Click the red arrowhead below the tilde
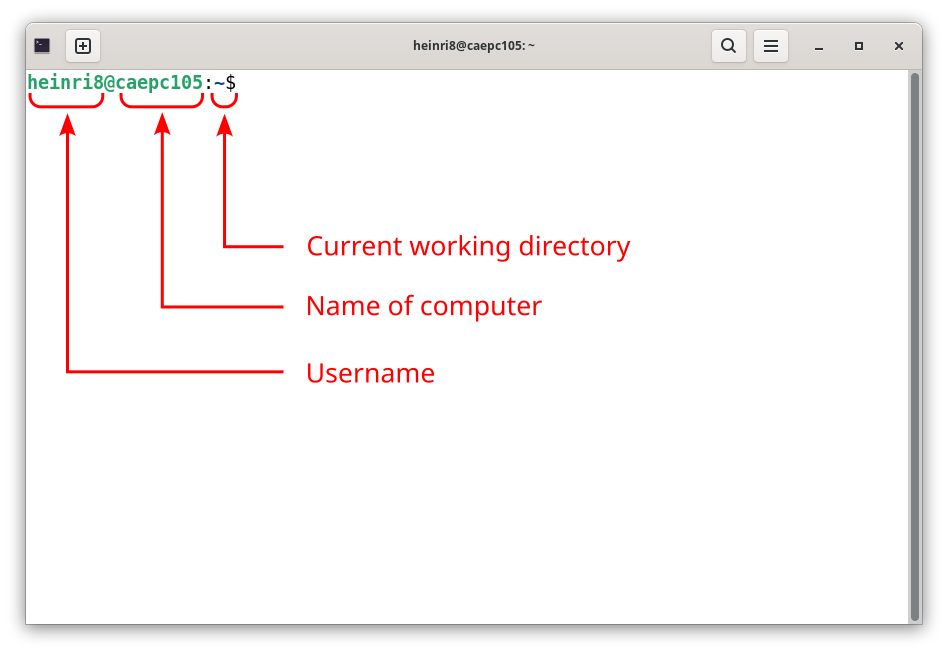The image size is (948, 653). pyautogui.click(x=224, y=124)
